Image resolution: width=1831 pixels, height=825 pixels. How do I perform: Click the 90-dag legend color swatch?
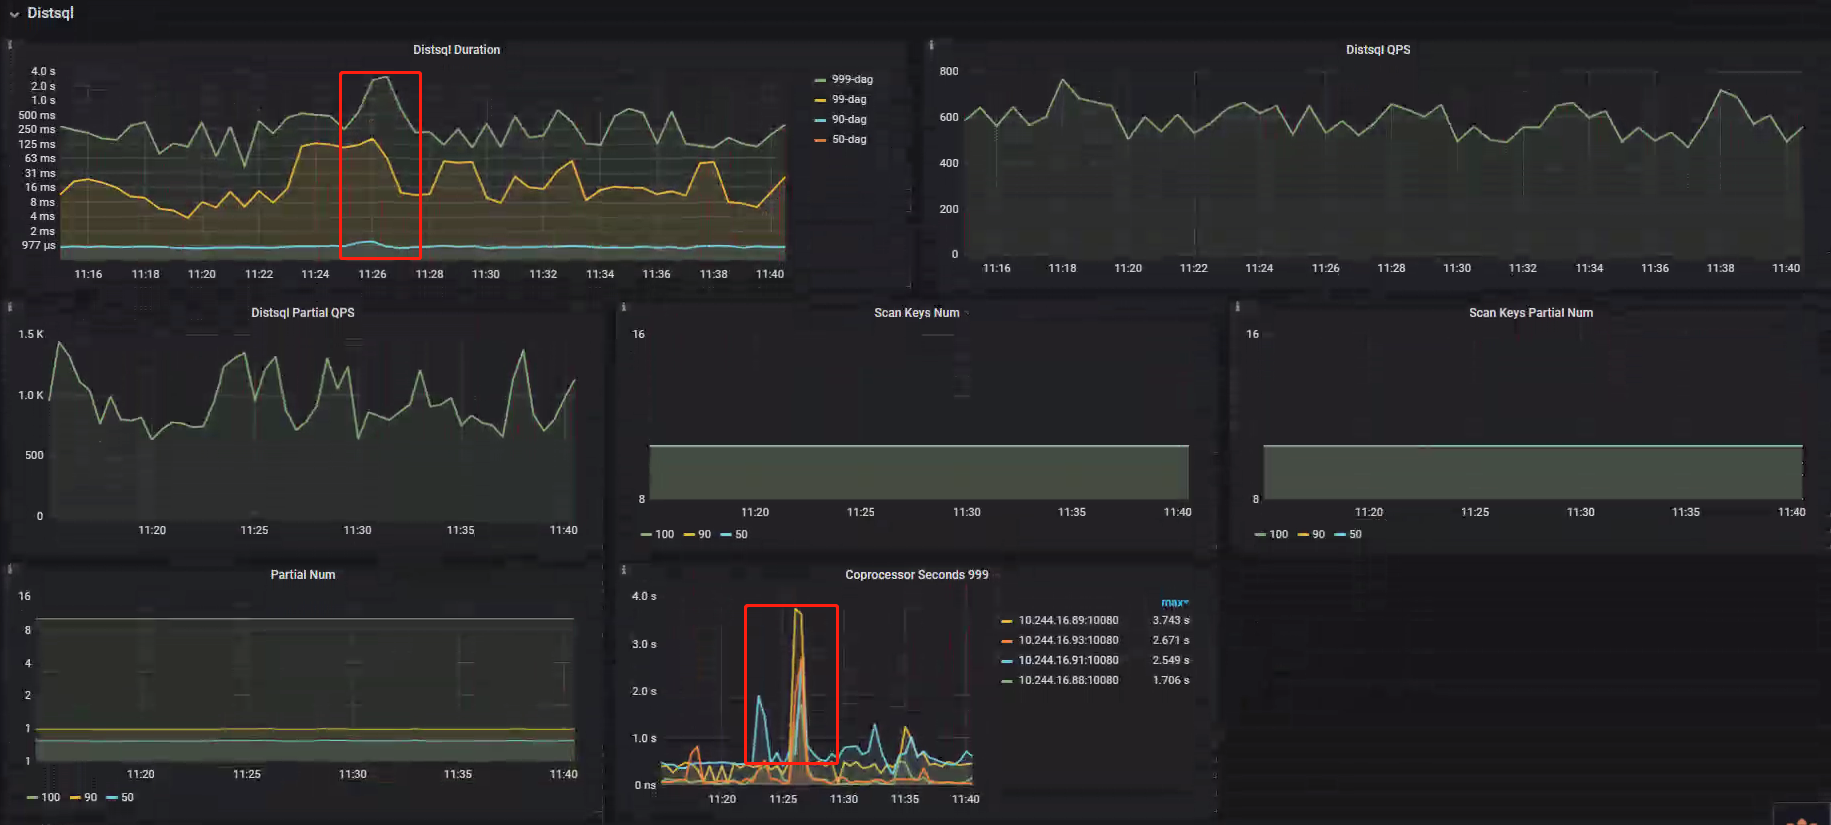click(x=820, y=120)
